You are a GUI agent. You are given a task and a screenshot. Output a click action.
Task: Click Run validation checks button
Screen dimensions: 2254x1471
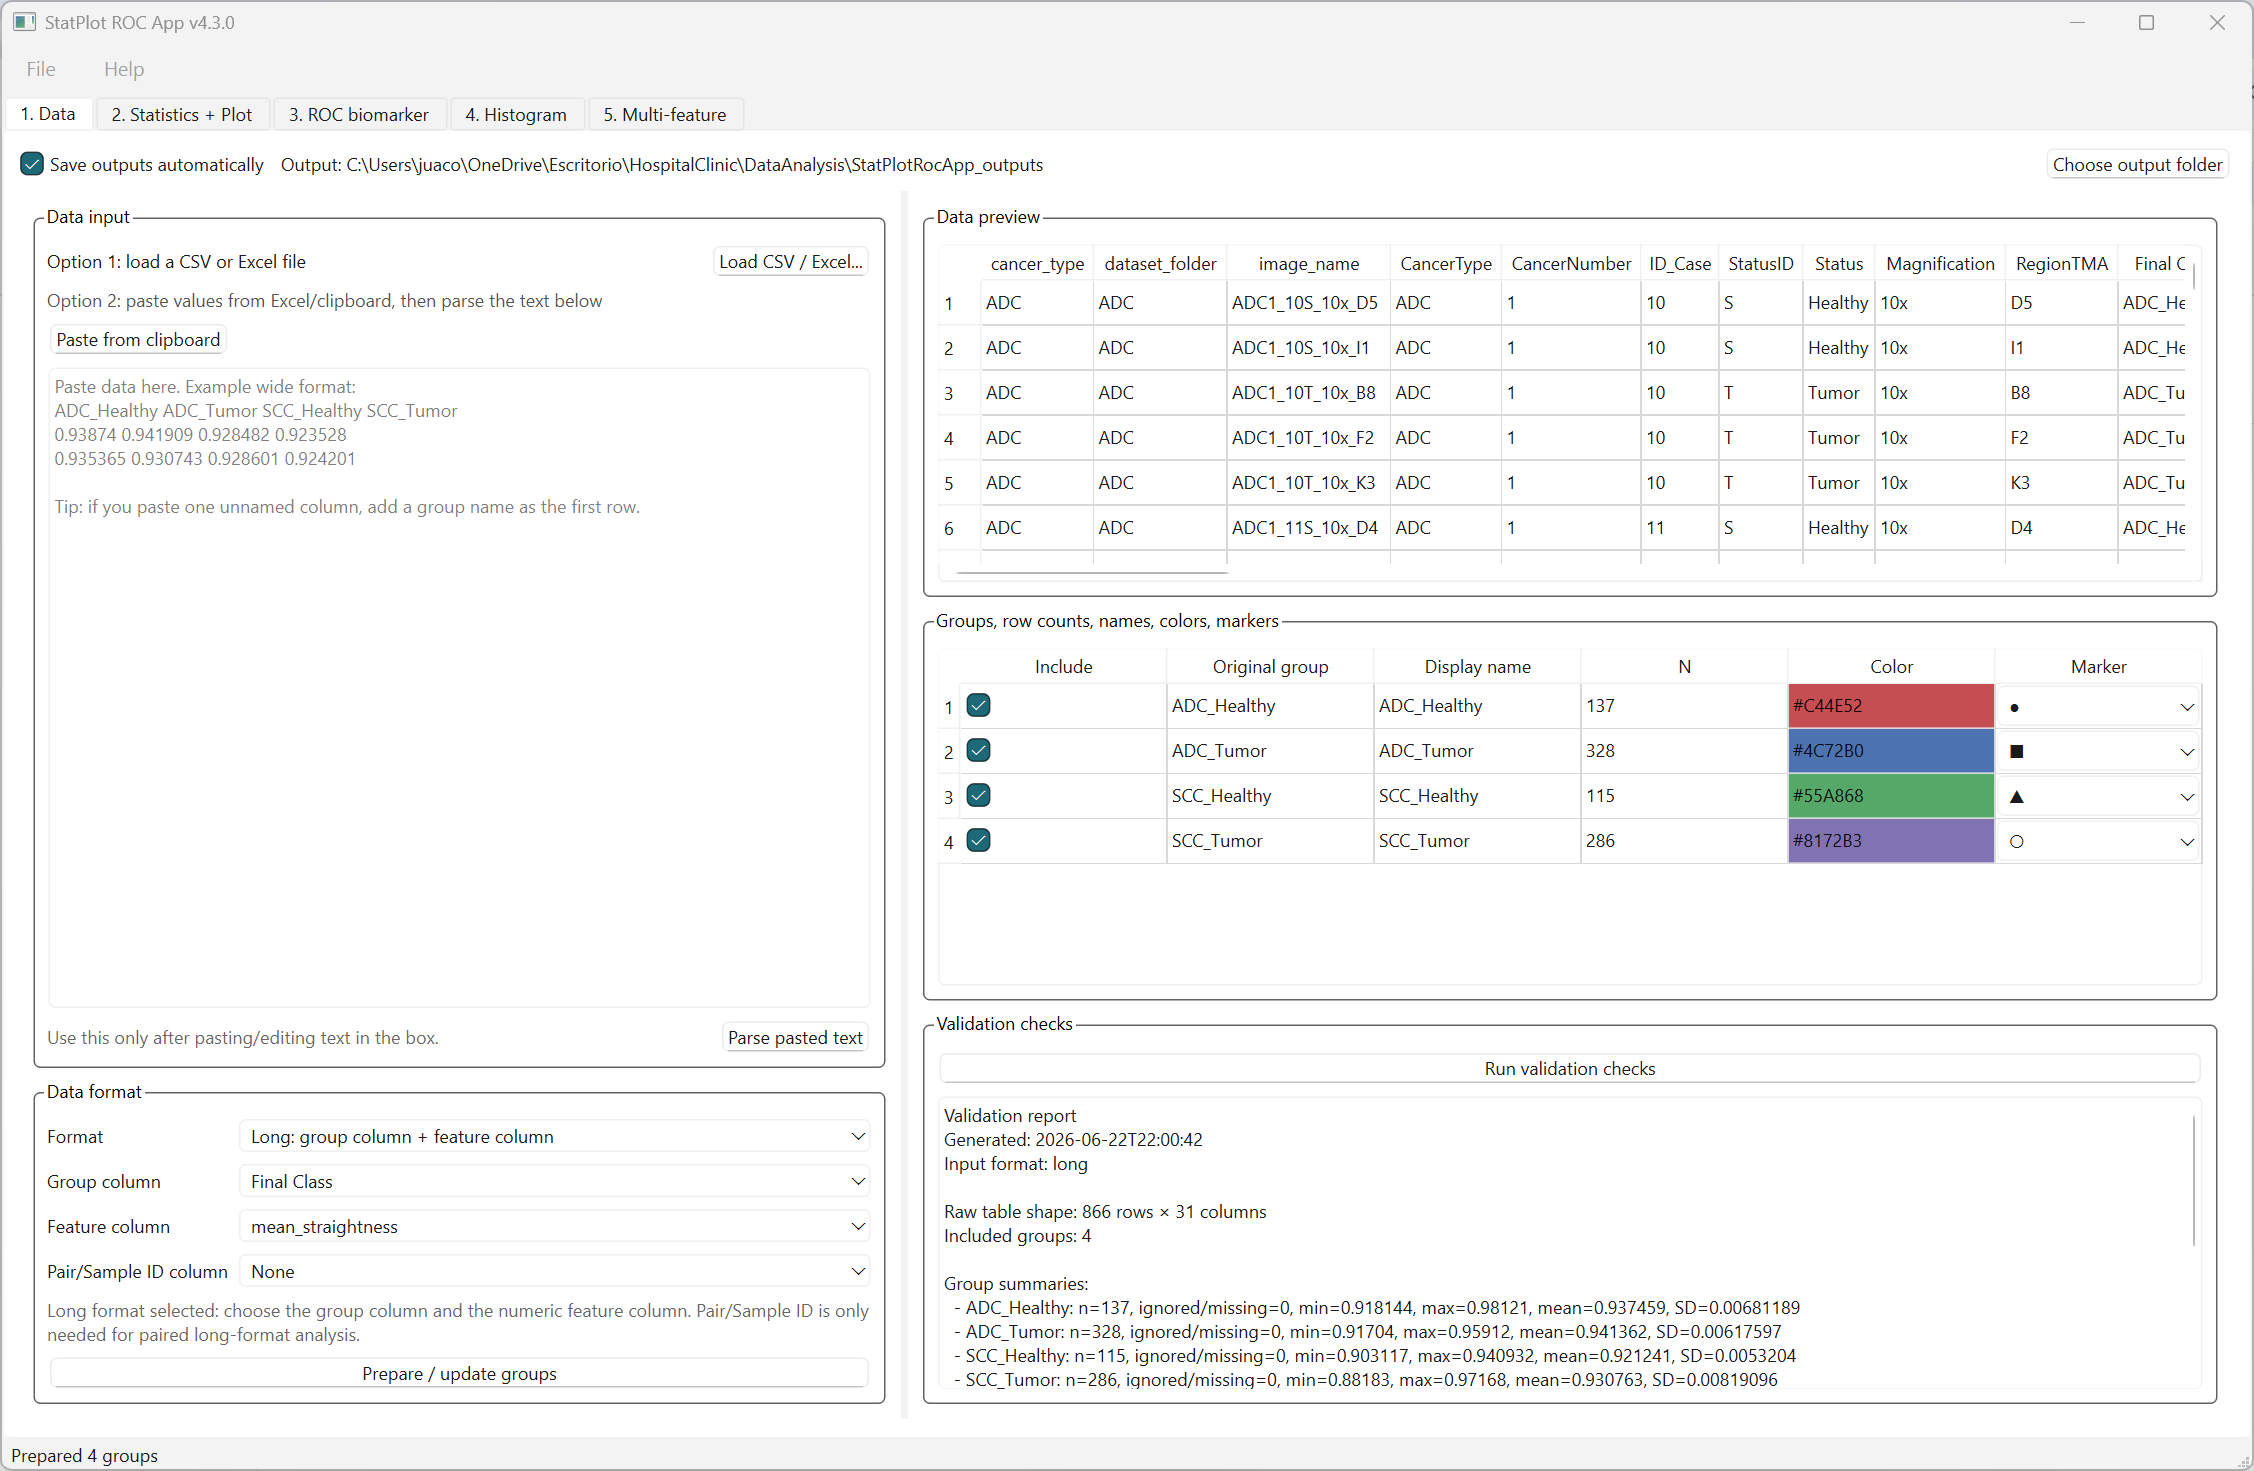pos(1570,1069)
